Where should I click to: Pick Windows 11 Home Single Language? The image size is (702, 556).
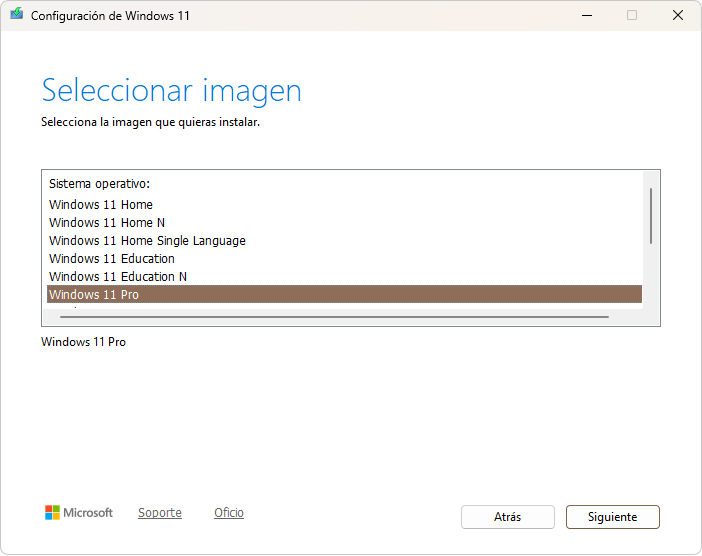147,241
